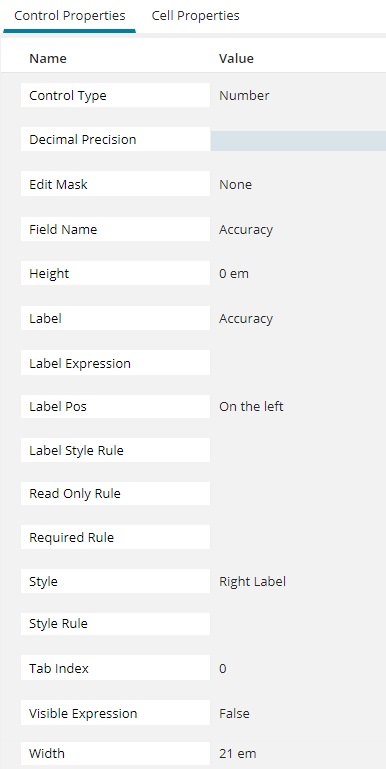The width and height of the screenshot is (386, 769).
Task: Switch to the Cell Properties tab
Action: [x=195, y=16]
